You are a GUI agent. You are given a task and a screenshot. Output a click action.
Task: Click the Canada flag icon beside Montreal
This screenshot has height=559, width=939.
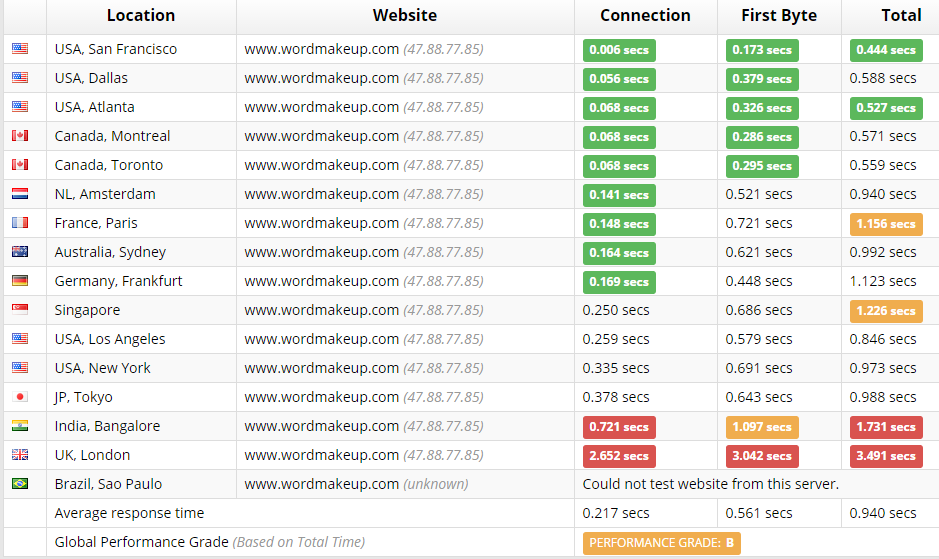20,135
